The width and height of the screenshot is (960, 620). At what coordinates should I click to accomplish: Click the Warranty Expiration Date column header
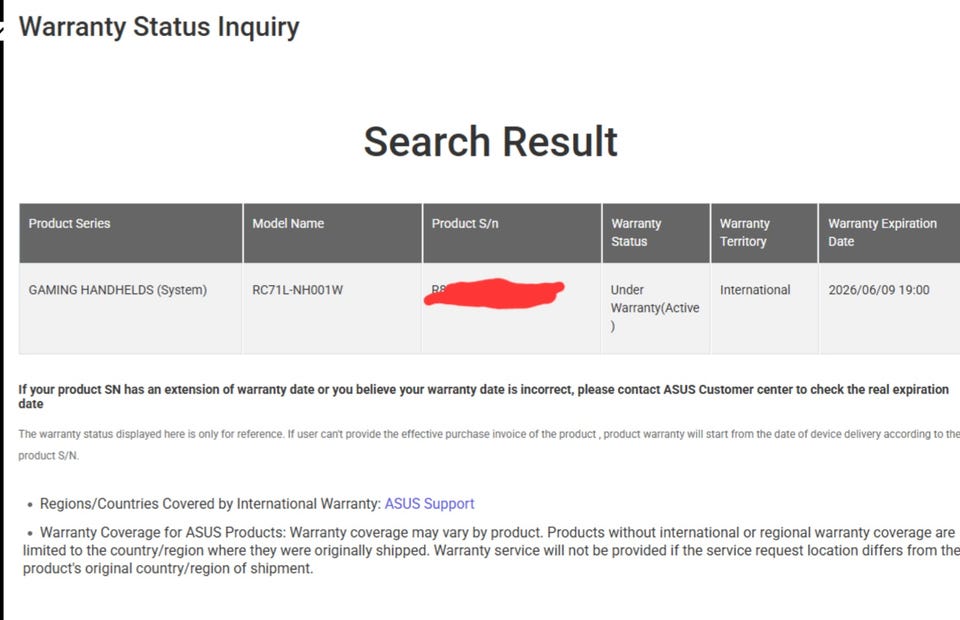pyautogui.click(x=882, y=233)
